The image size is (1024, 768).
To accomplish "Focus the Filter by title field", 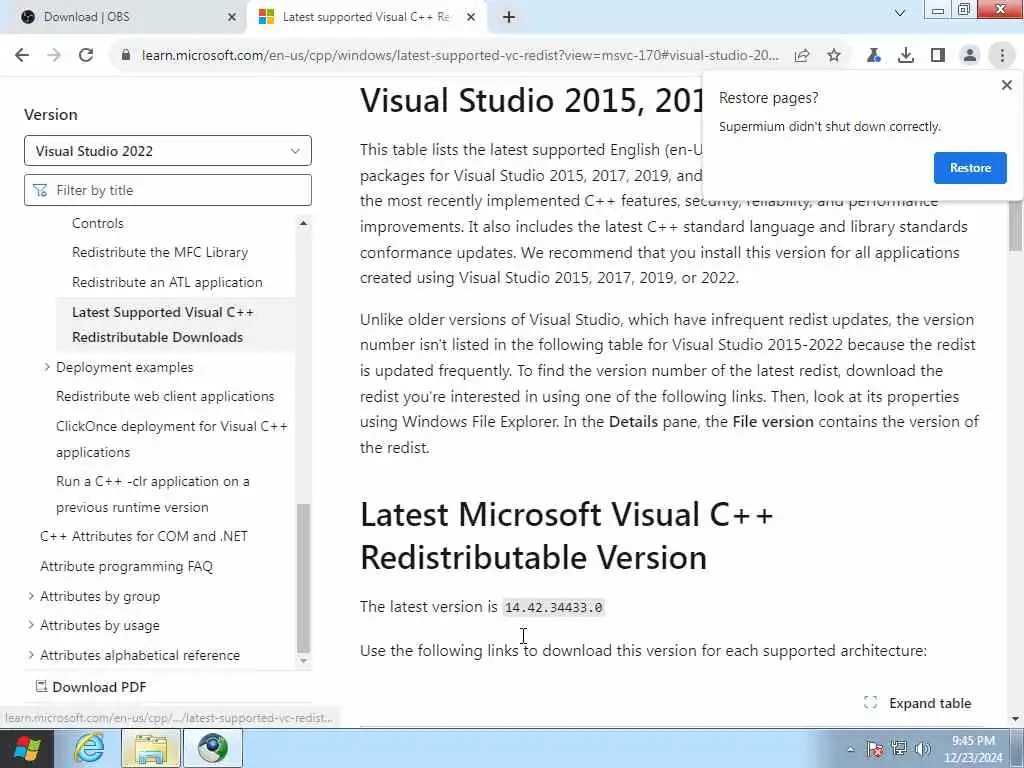I will pos(168,190).
